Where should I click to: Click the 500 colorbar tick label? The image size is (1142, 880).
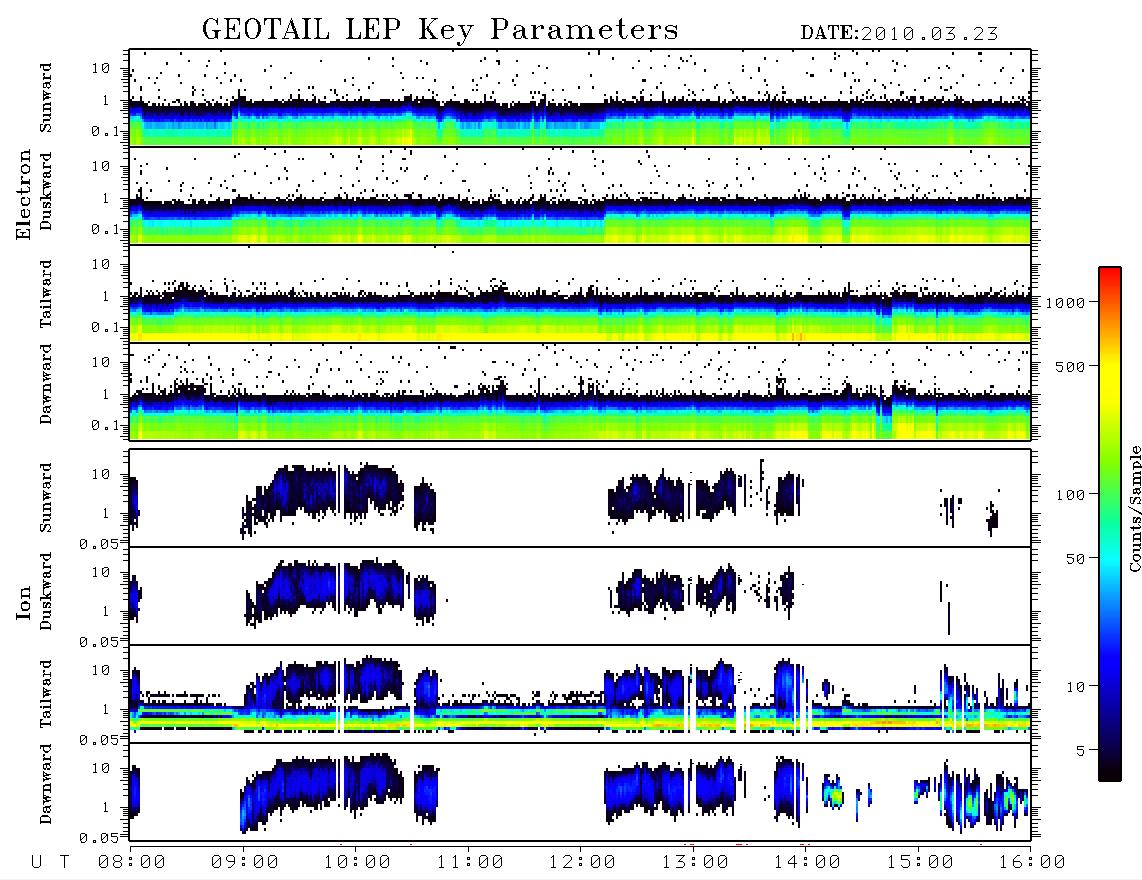(1070, 367)
